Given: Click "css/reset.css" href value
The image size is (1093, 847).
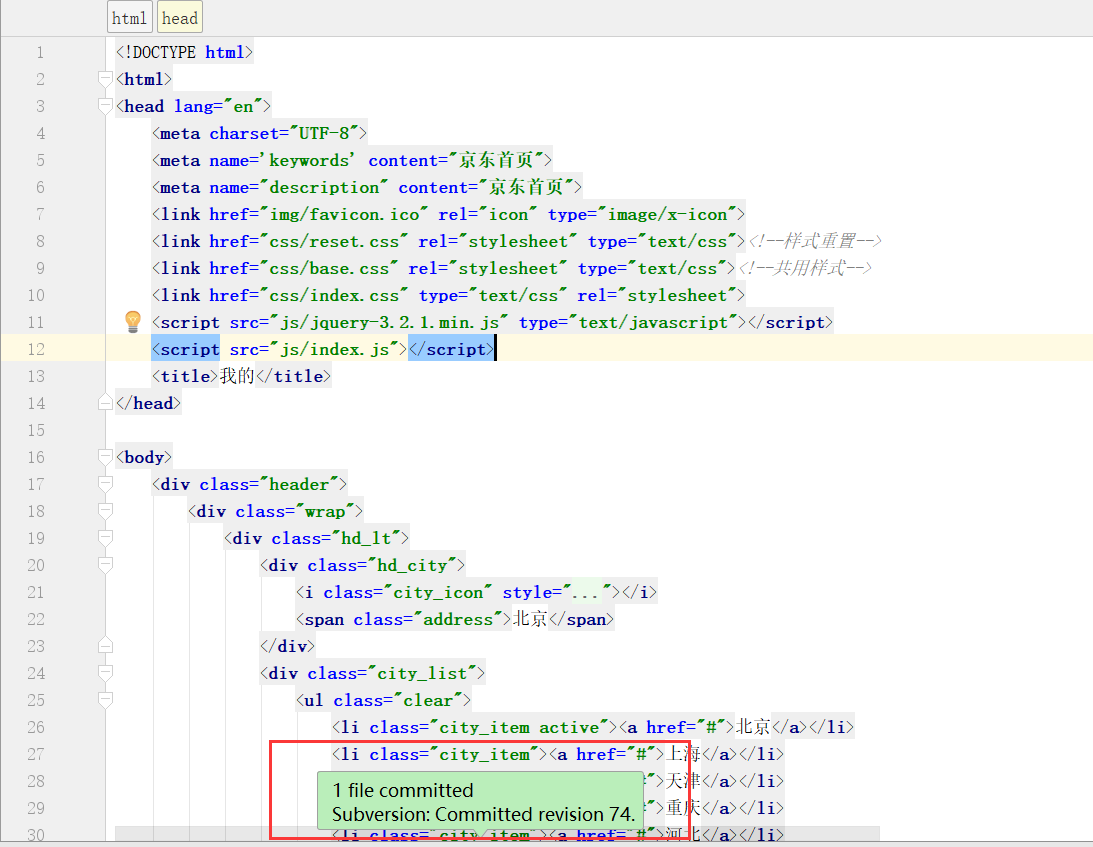Looking at the screenshot, I should [334, 241].
